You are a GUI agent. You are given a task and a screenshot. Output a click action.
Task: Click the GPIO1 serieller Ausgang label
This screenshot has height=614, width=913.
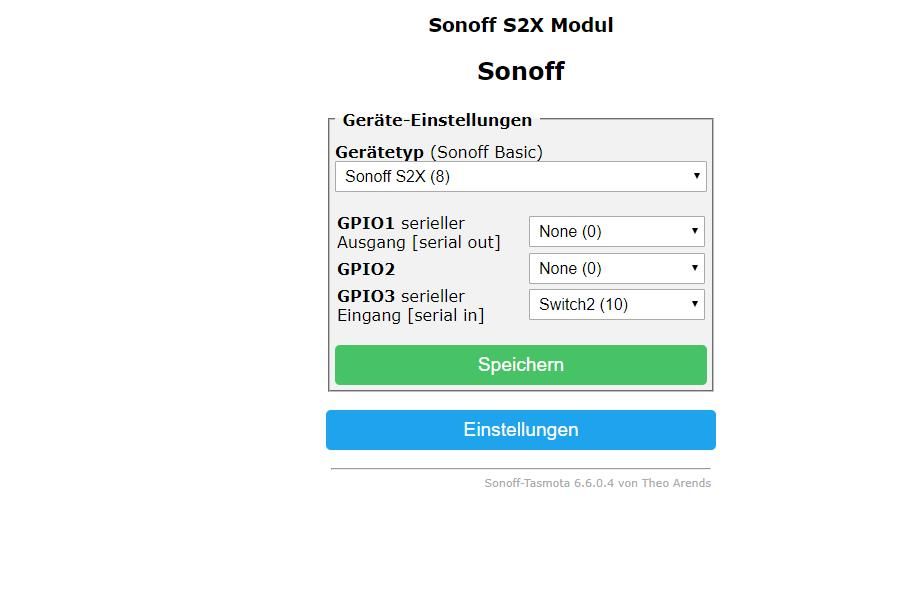tap(419, 232)
